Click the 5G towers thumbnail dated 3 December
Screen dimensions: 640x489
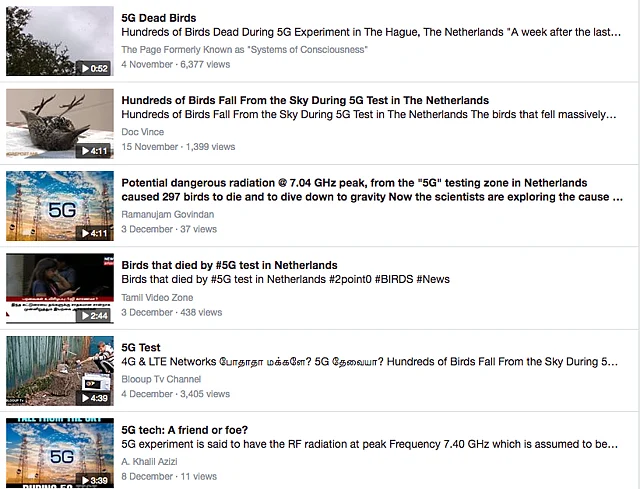(60, 206)
